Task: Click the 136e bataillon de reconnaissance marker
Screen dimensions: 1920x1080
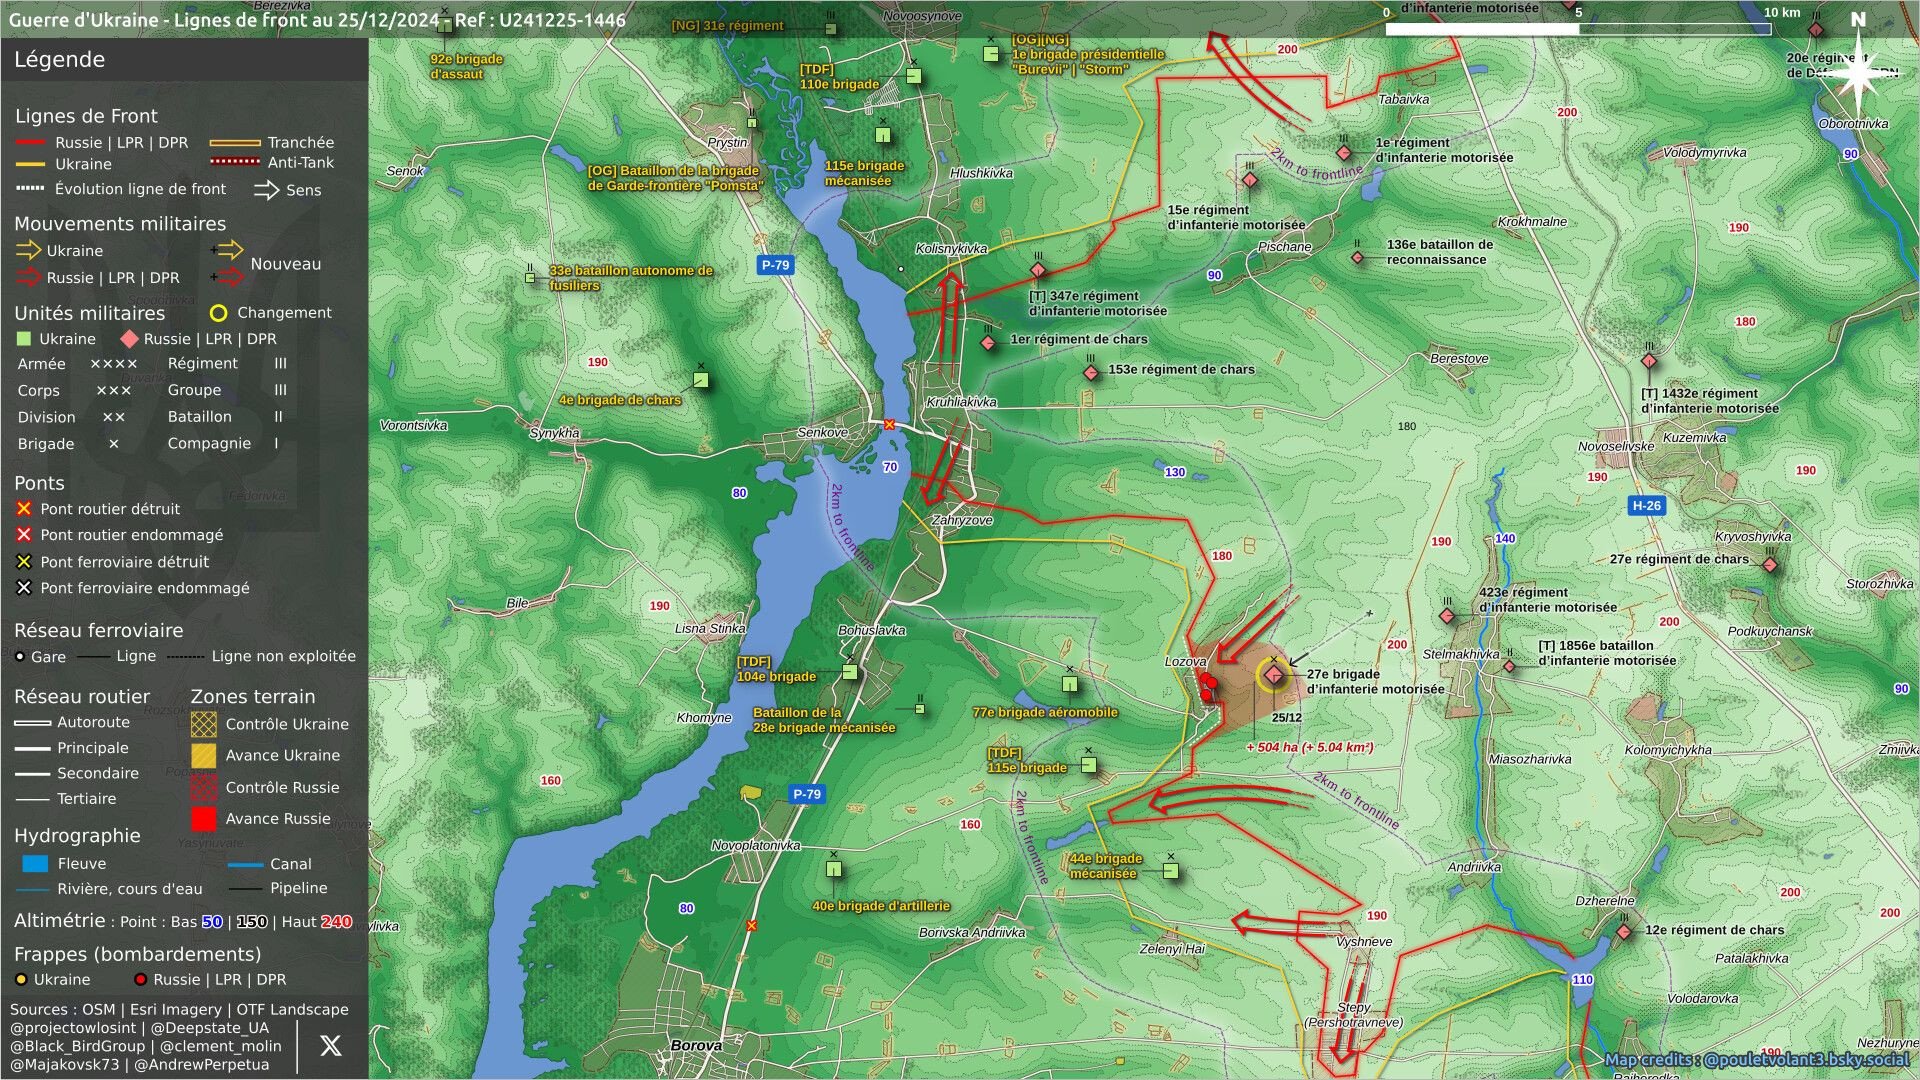Action: [x=1357, y=258]
